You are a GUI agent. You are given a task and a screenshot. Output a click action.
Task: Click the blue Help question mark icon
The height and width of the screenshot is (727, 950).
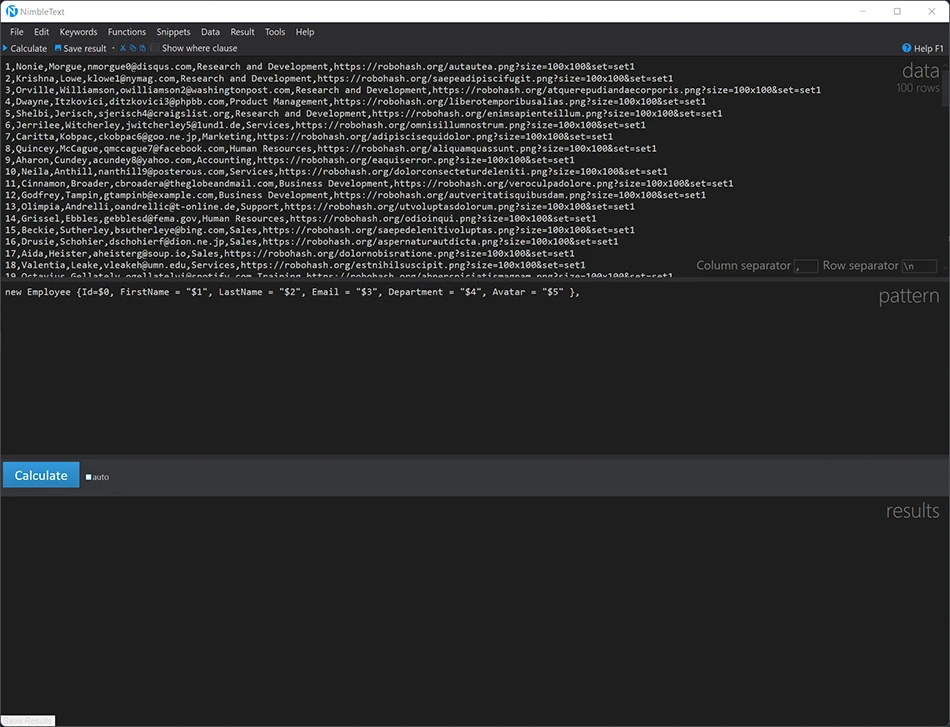coord(906,48)
